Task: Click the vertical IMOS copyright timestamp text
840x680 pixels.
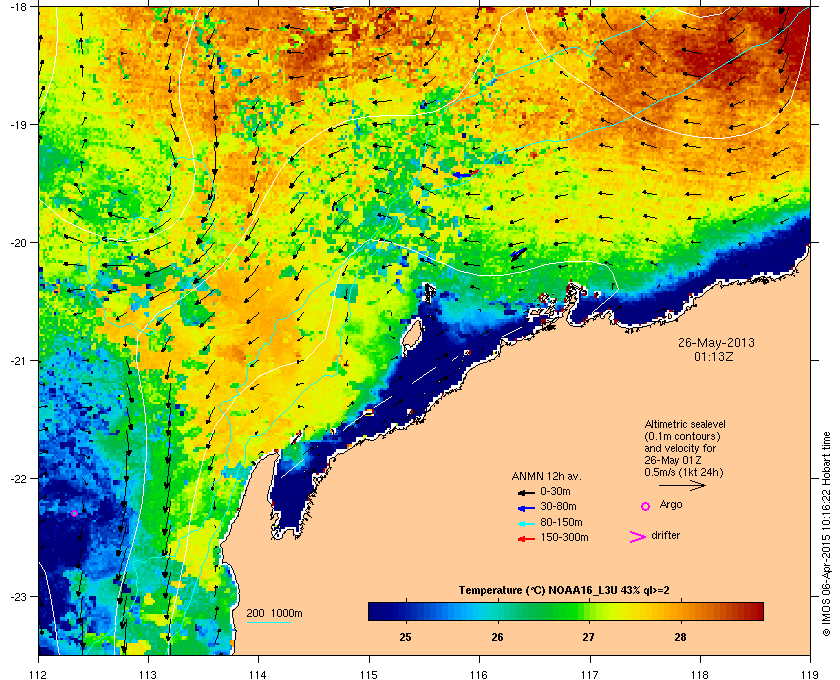Action: pyautogui.click(x=827, y=534)
